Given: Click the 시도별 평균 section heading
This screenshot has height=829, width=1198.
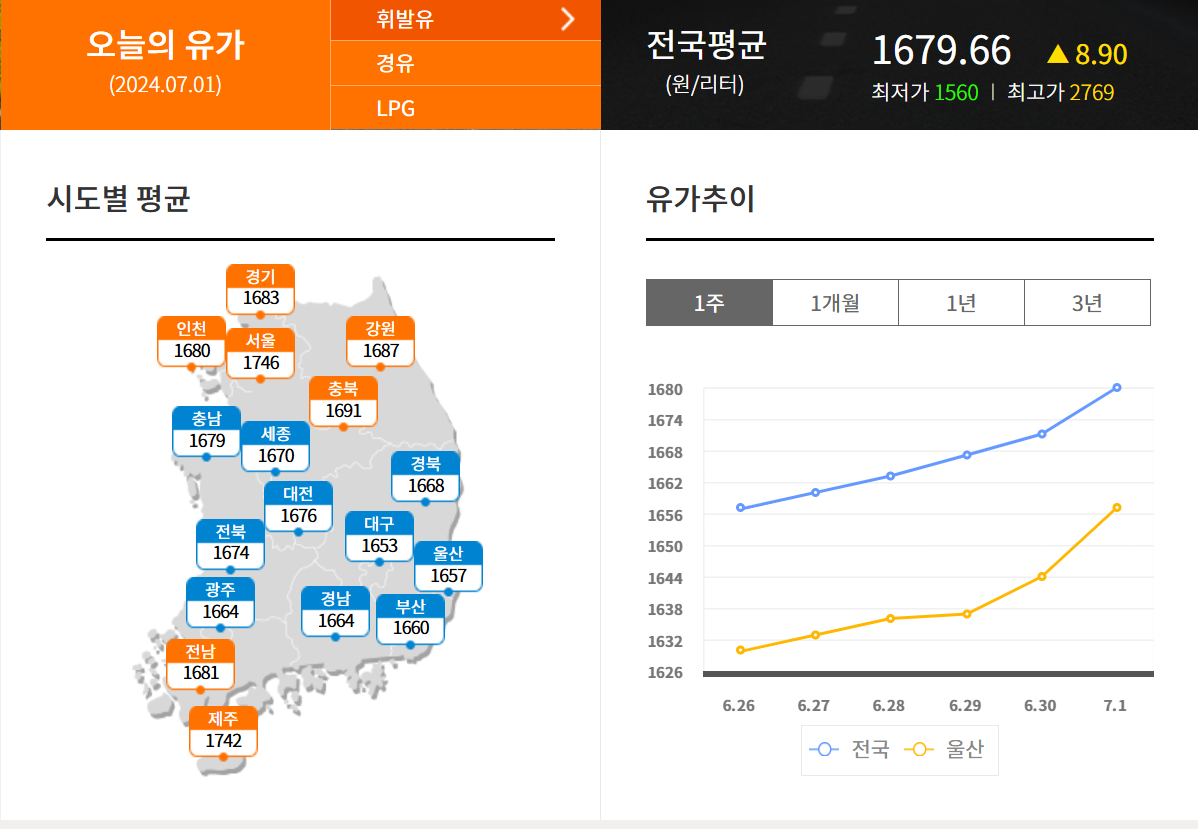Looking at the screenshot, I should click(118, 199).
